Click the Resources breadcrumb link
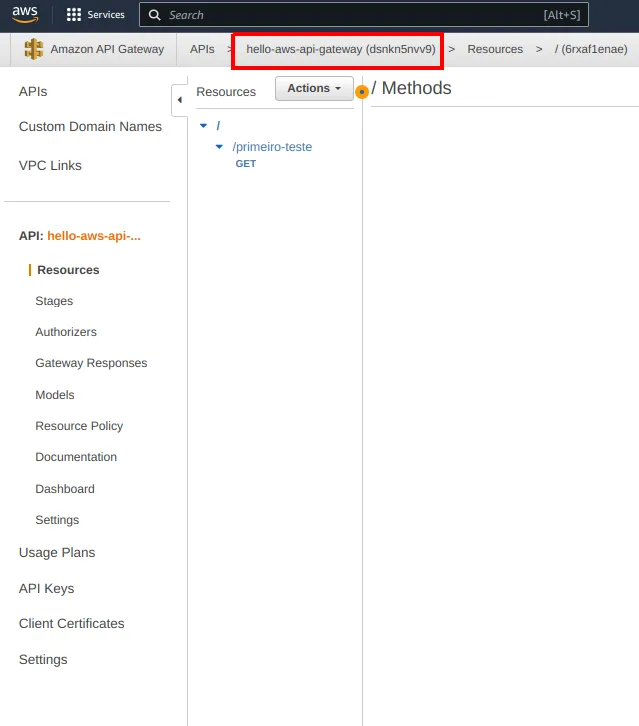This screenshot has height=726, width=639. 495,49
